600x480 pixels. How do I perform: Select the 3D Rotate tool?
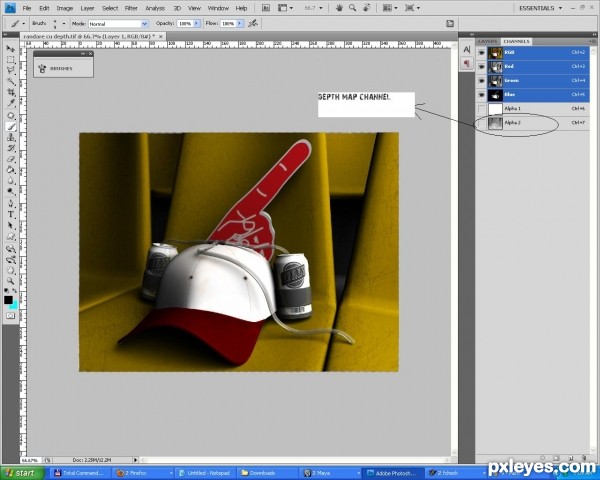click(11, 249)
